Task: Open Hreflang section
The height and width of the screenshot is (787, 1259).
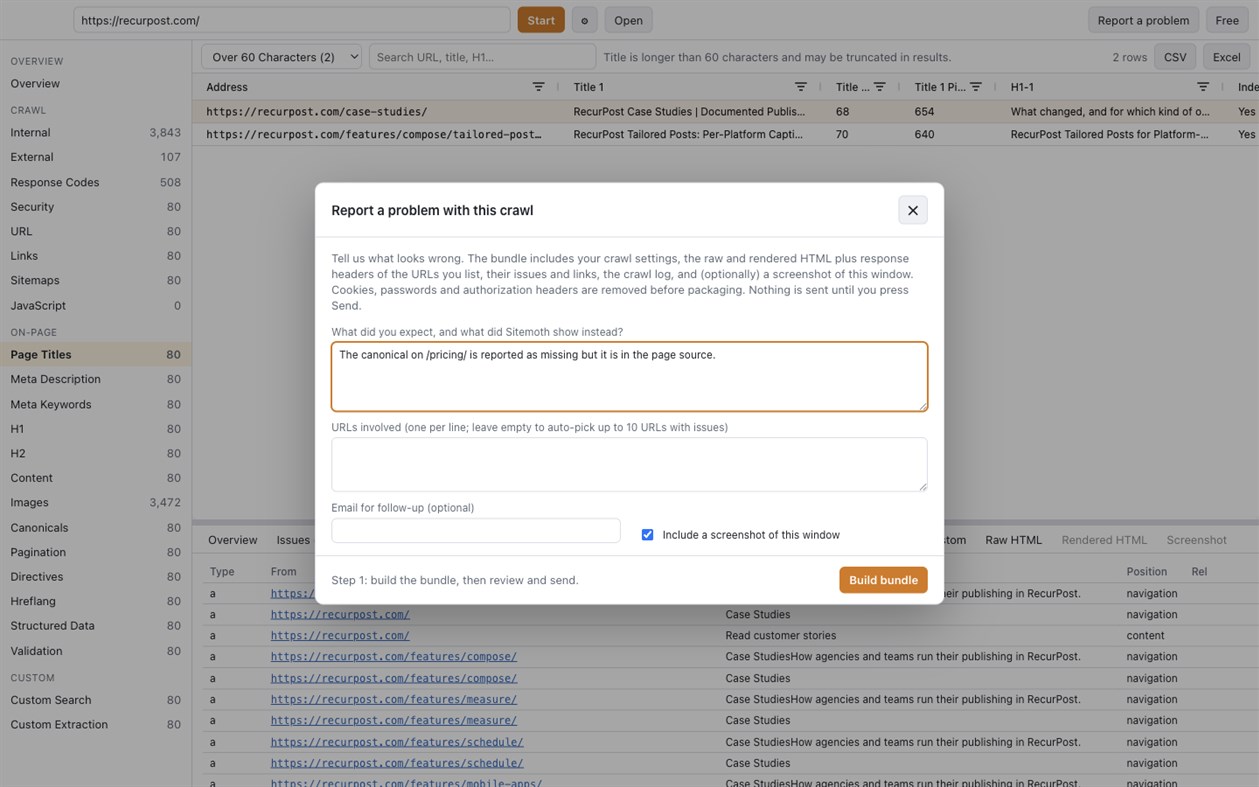Action: click(96, 601)
